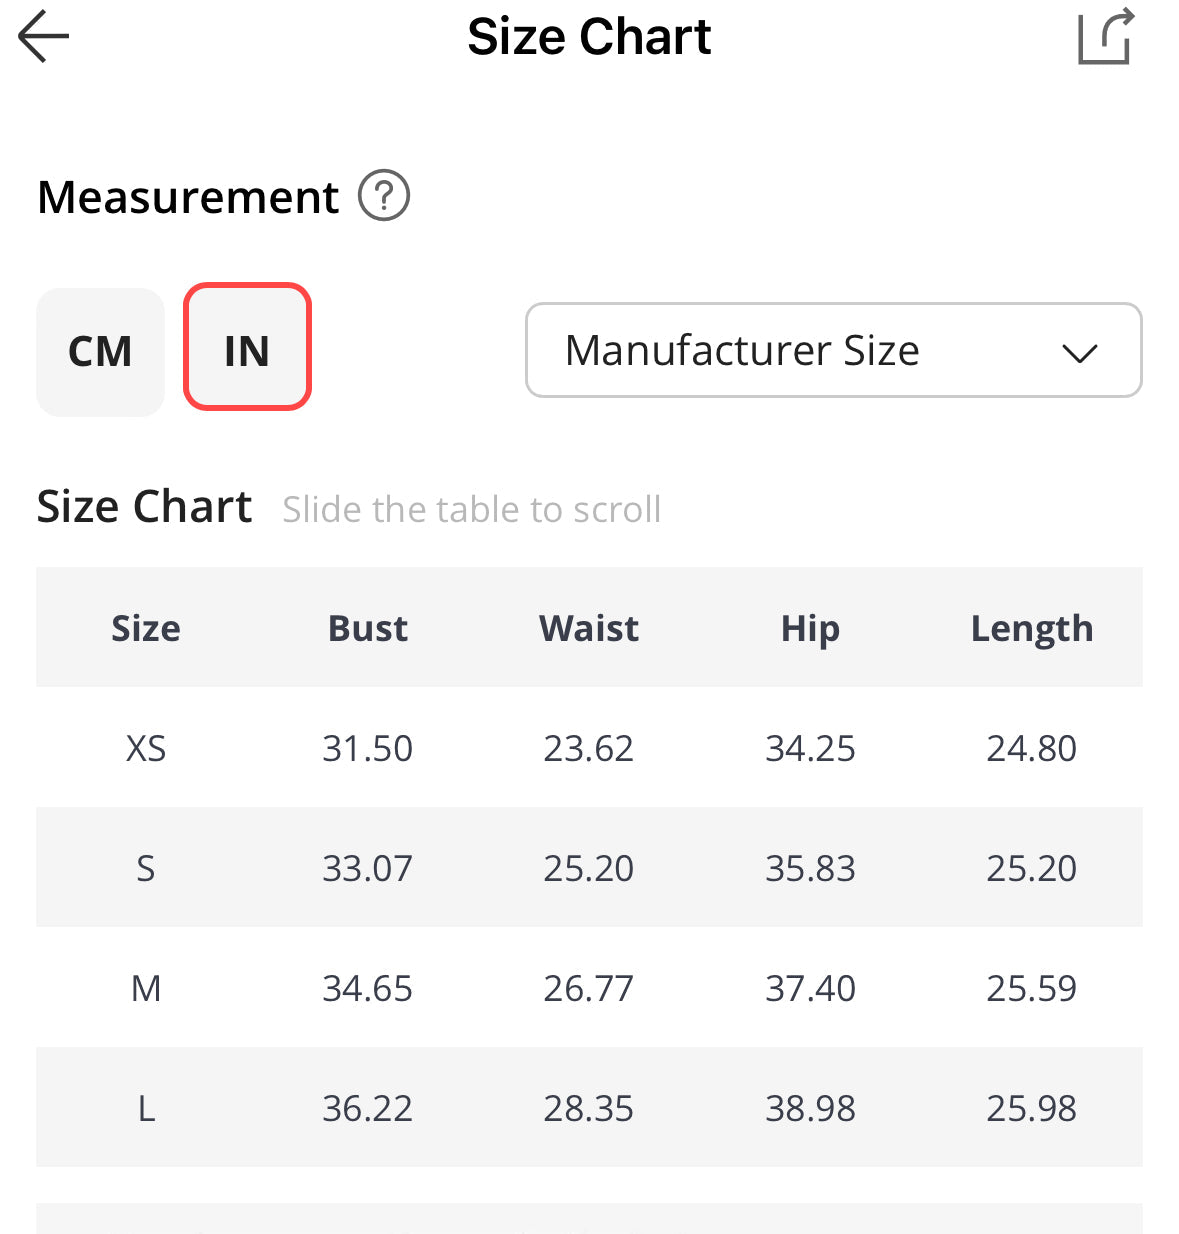Click the M waist value 26.77

point(589,988)
